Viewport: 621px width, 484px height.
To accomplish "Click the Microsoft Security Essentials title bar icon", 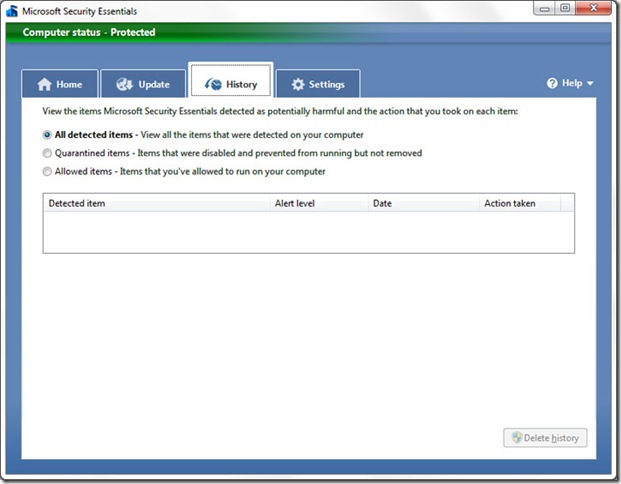I will pos(12,11).
